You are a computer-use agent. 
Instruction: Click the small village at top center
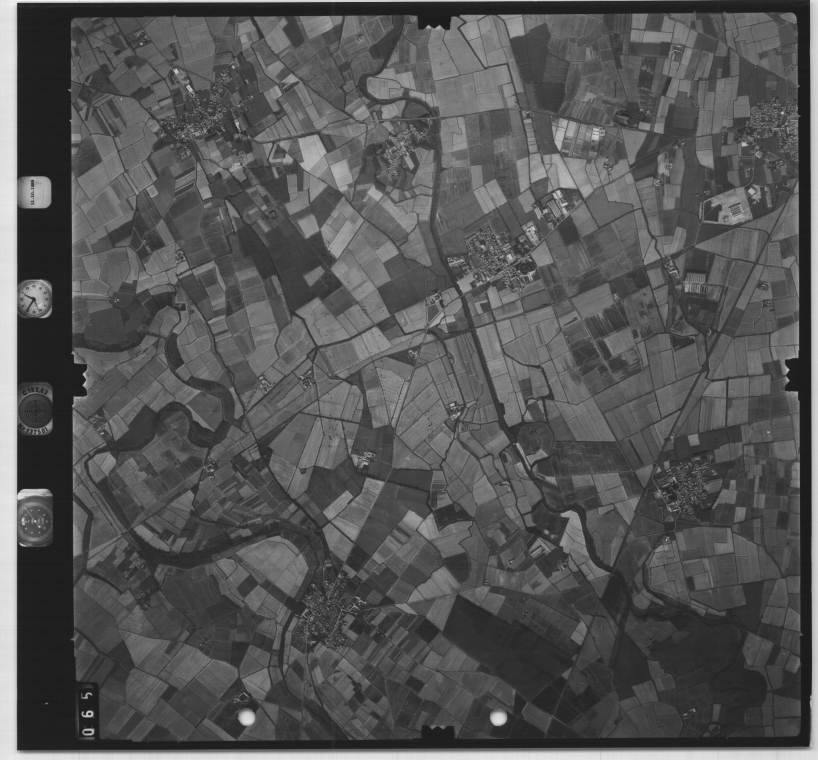[402, 152]
